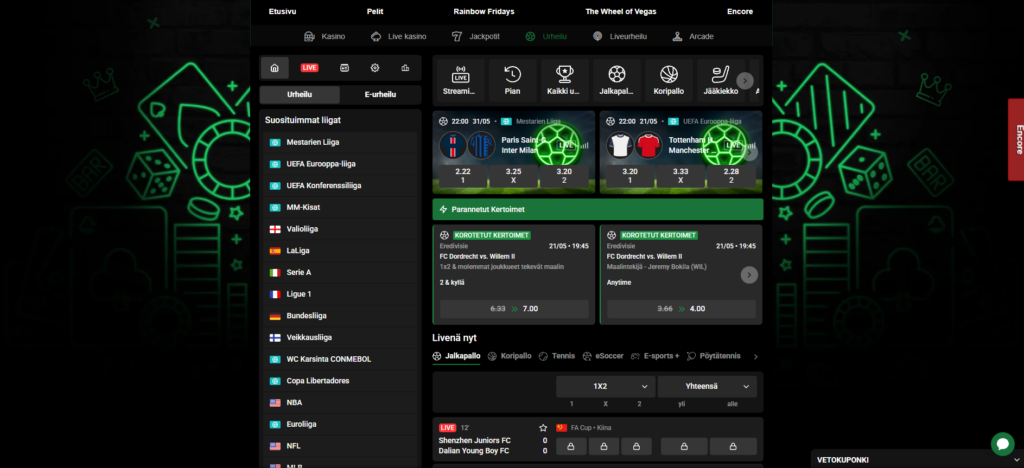Open the Pelit top link
This screenshot has height=468, width=1024.
click(x=375, y=12)
